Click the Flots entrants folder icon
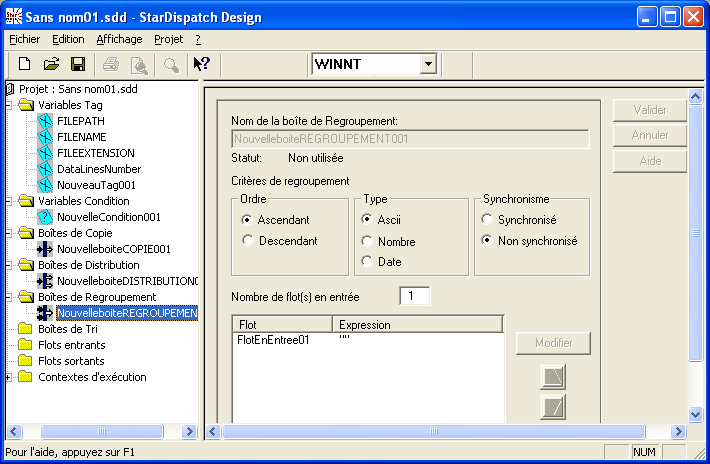This screenshot has width=710, height=464. pos(25,345)
